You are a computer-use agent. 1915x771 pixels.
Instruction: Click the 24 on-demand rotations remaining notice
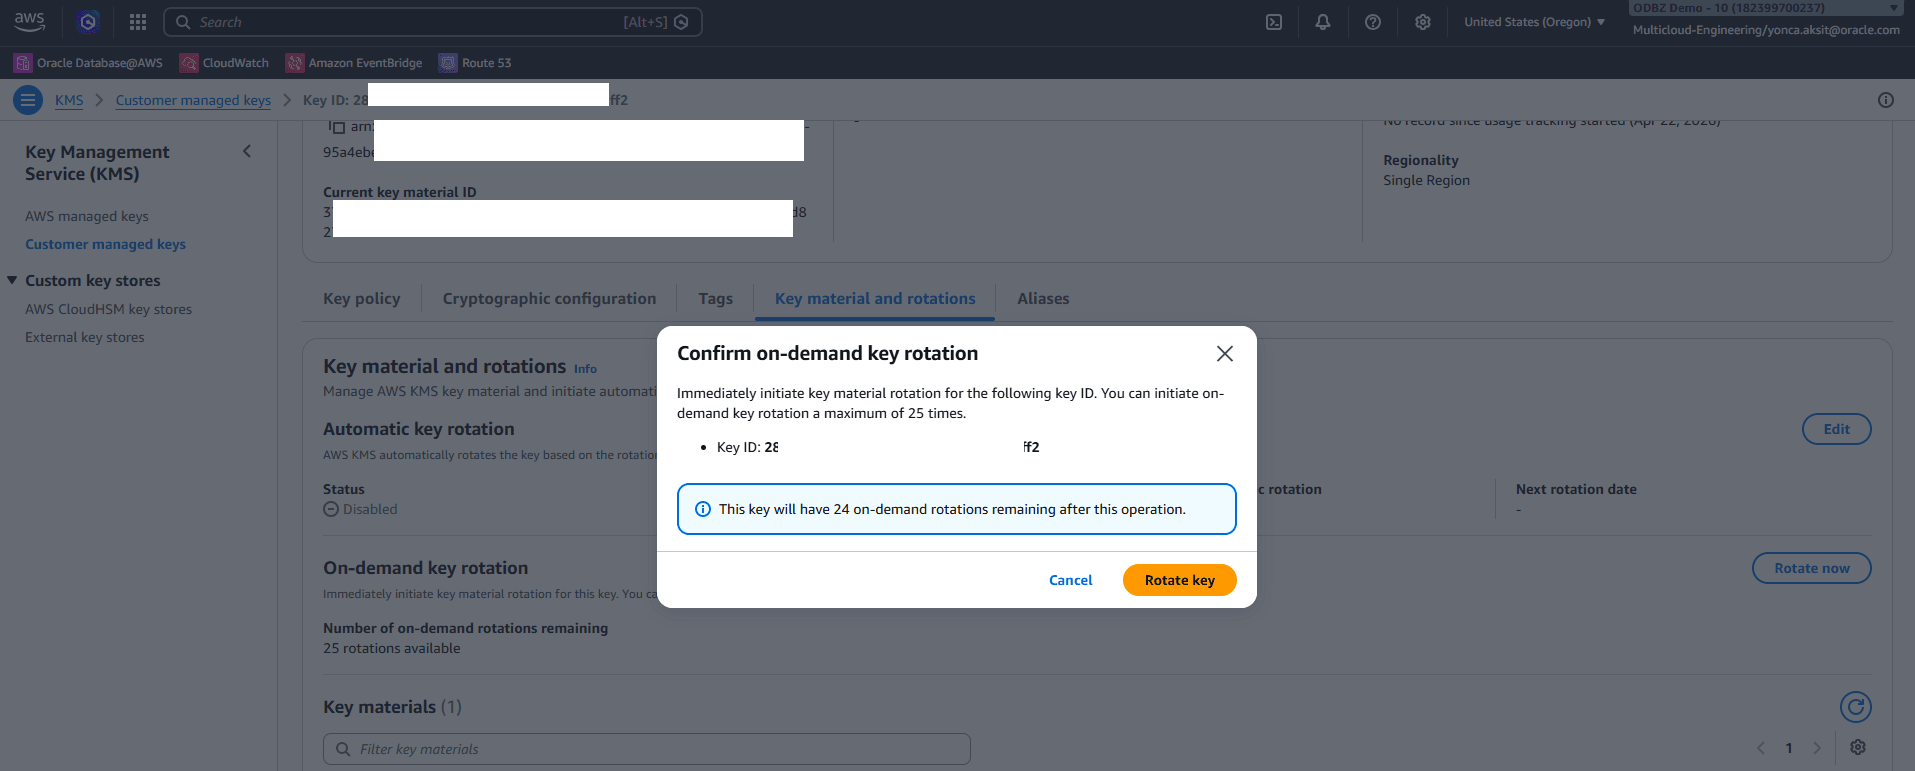957,509
